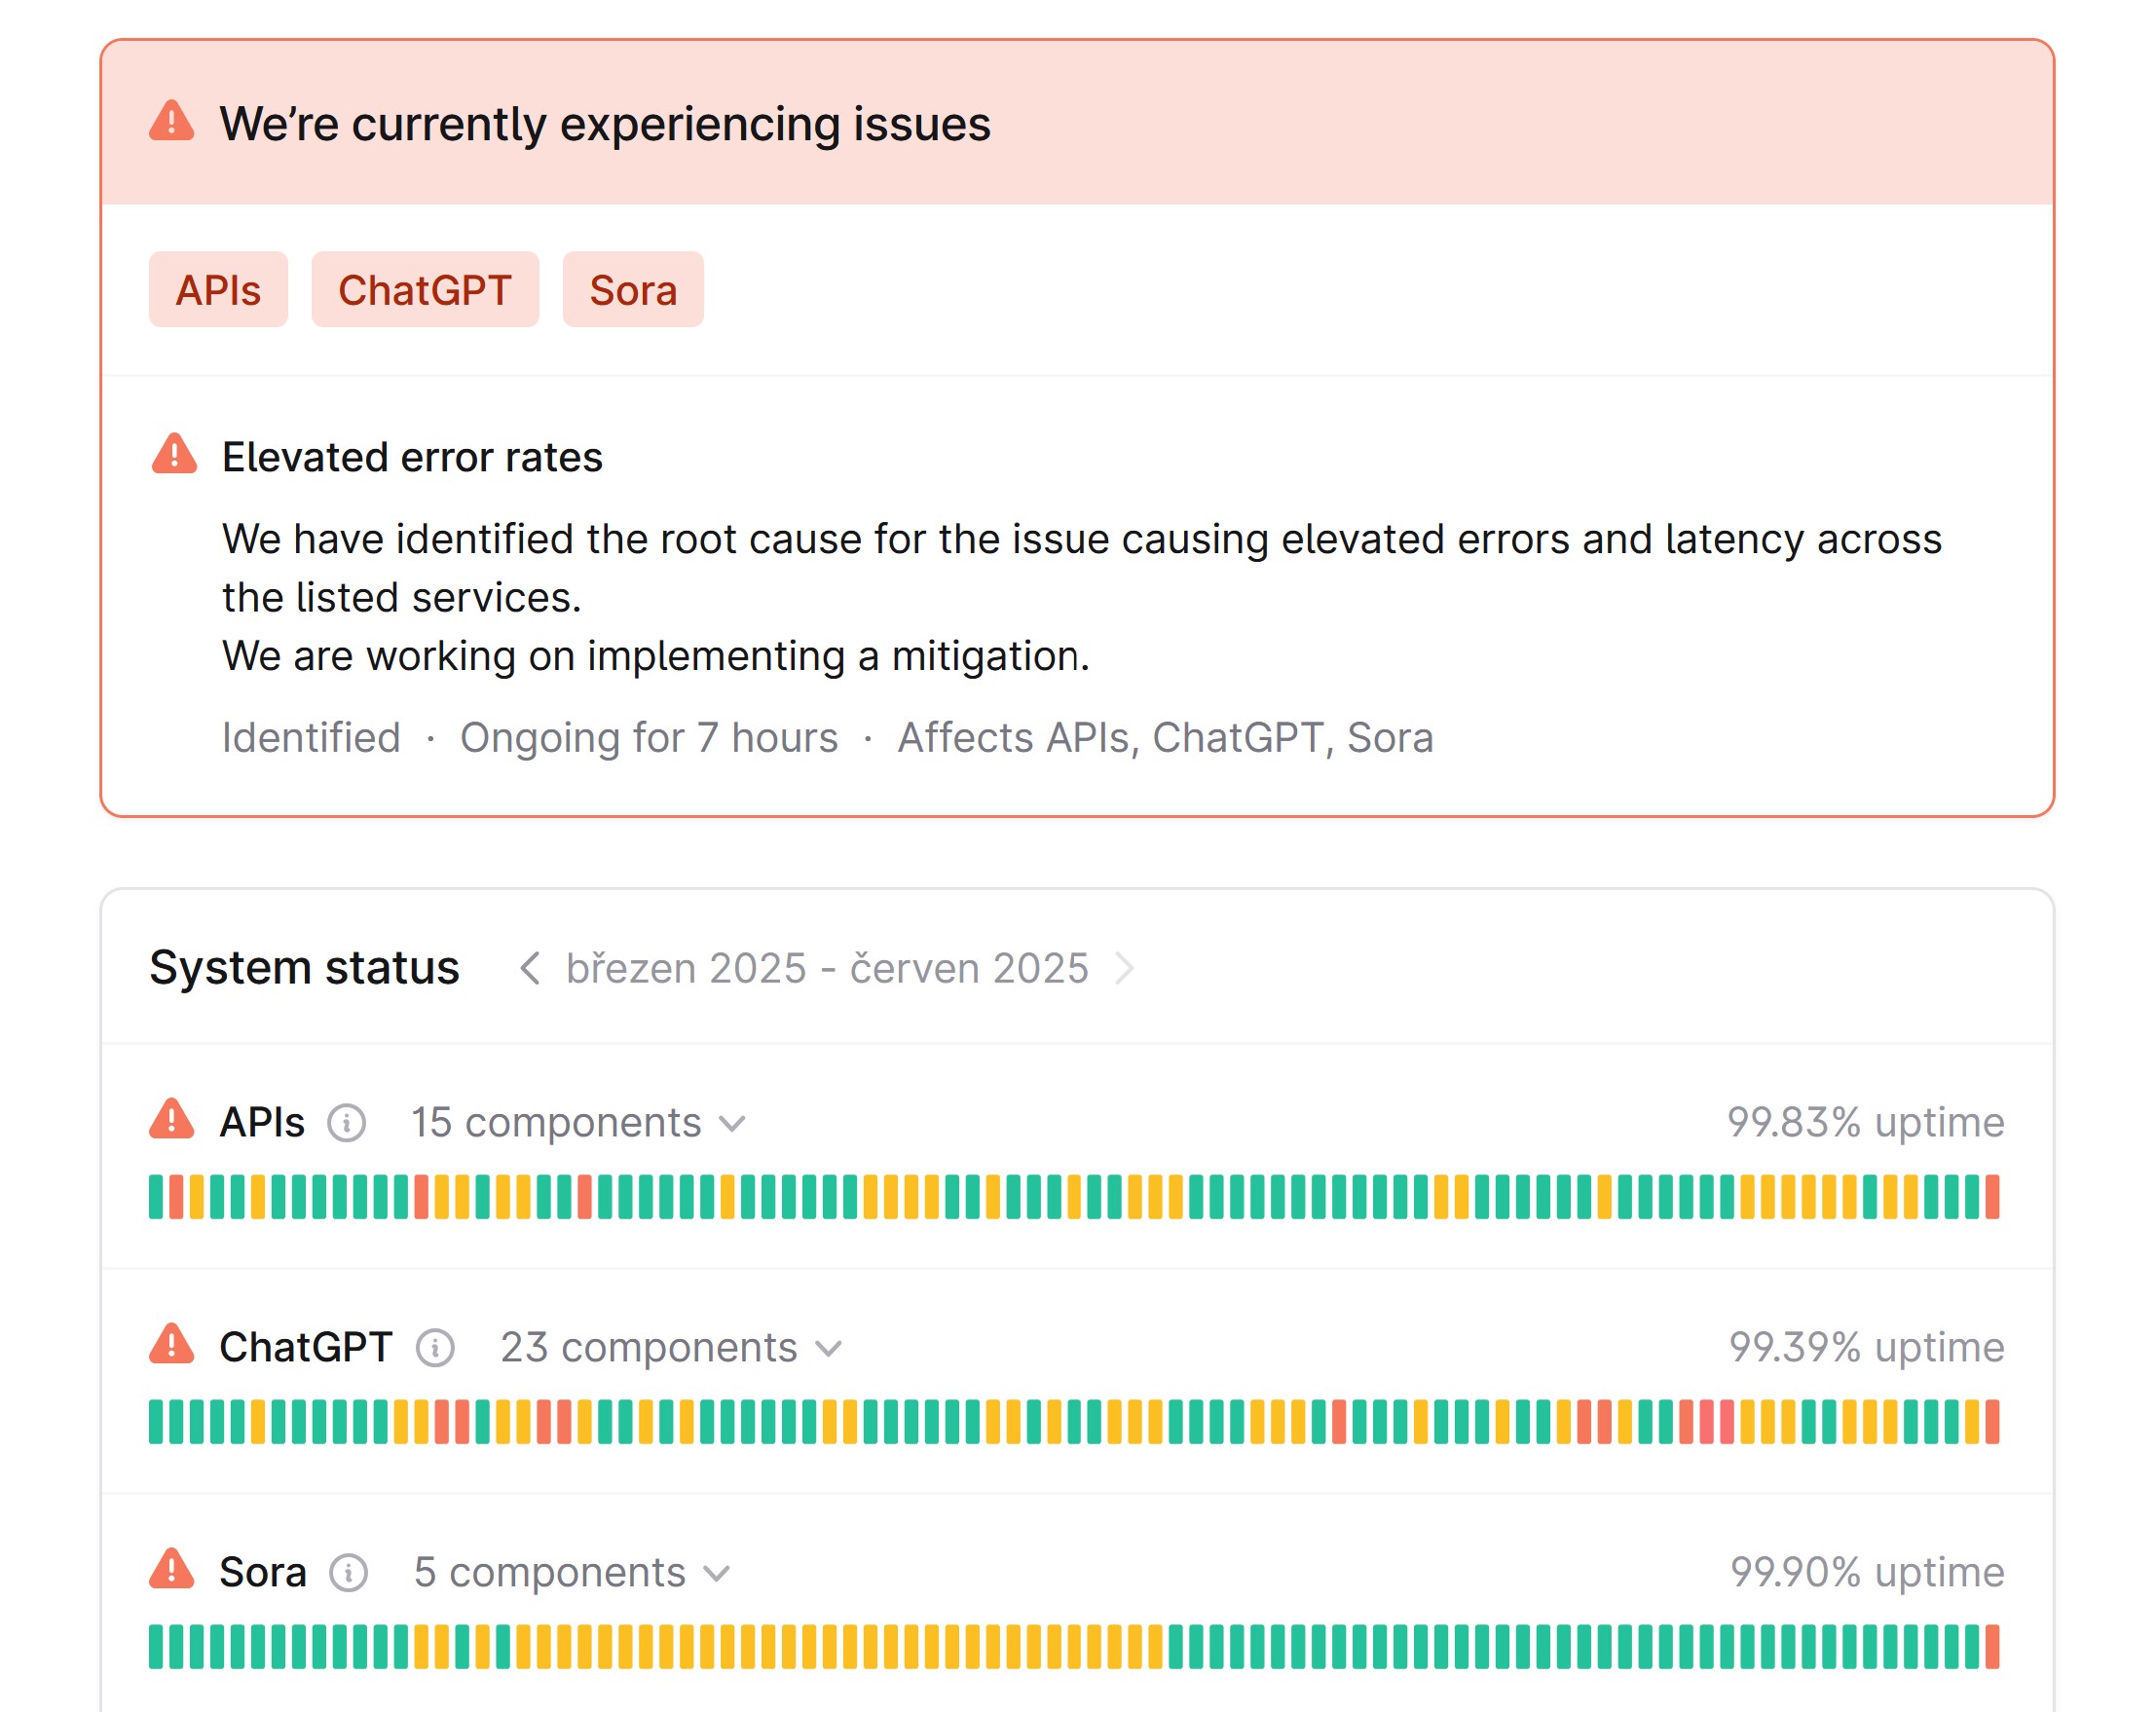
Task: Click the březen 2025 - červen 2025 date range
Action: (827, 968)
